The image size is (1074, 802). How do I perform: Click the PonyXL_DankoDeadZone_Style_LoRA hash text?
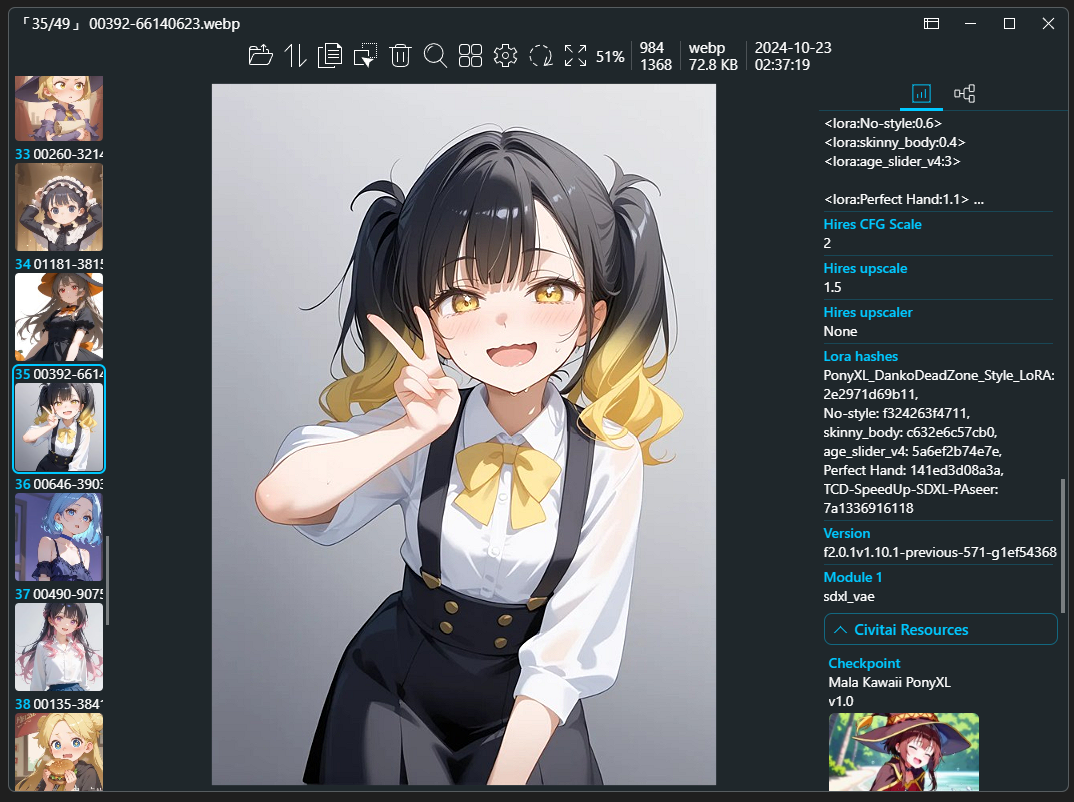tap(939, 385)
